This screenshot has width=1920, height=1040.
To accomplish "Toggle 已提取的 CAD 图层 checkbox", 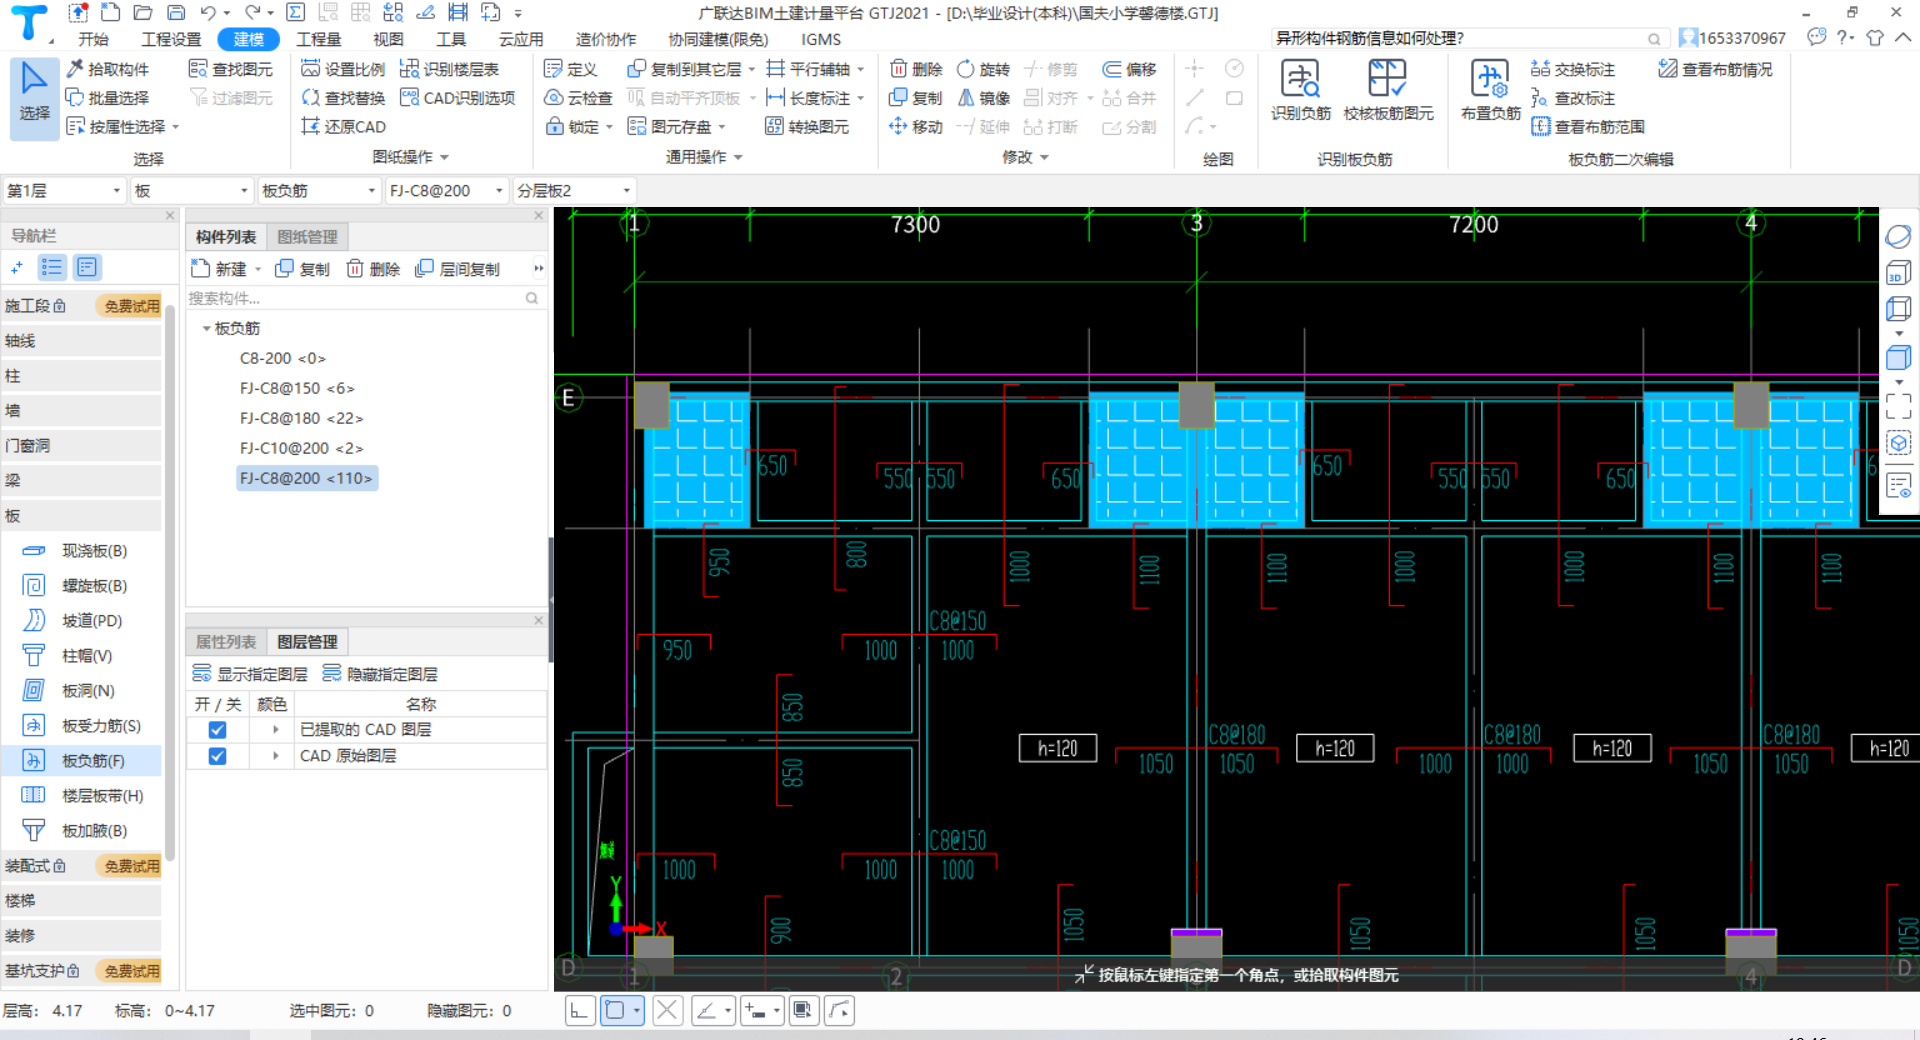I will [x=217, y=730].
